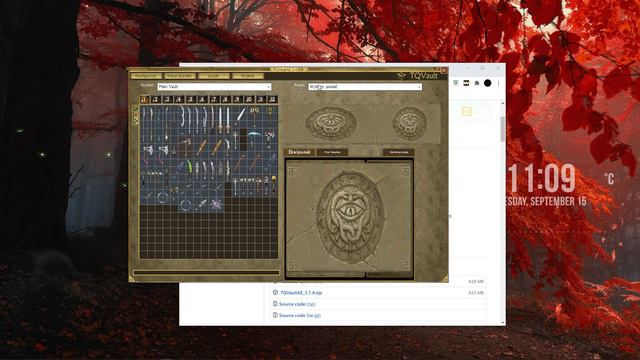640x360 pixels.
Task: Click the large eye medallion equipment panel
Action: [x=350, y=218]
